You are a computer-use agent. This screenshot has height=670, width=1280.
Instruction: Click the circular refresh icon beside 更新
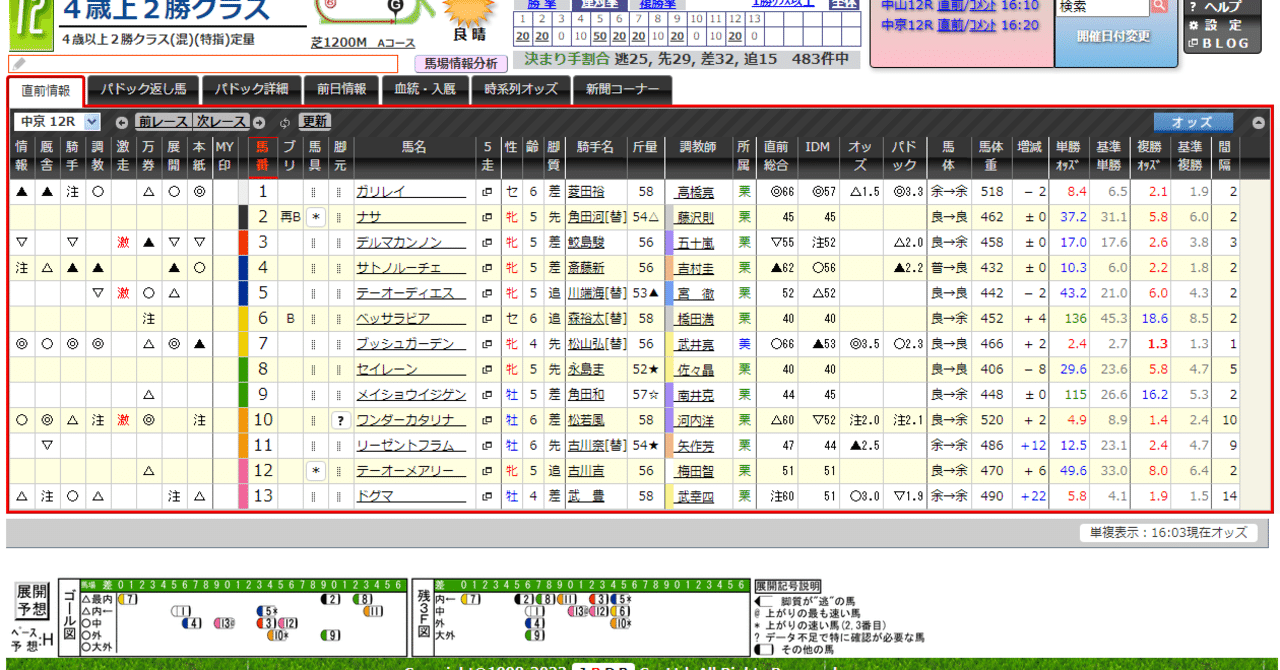click(287, 123)
